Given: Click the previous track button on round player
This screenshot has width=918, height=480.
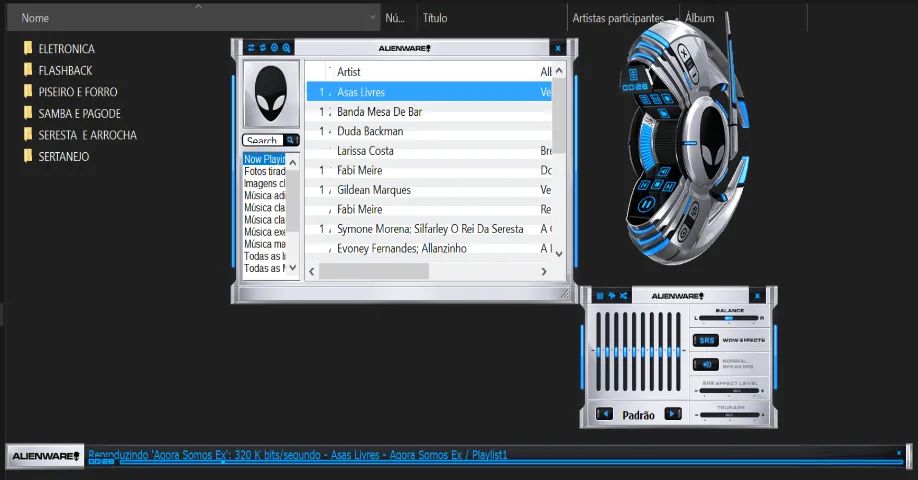Looking at the screenshot, I should click(x=645, y=185).
